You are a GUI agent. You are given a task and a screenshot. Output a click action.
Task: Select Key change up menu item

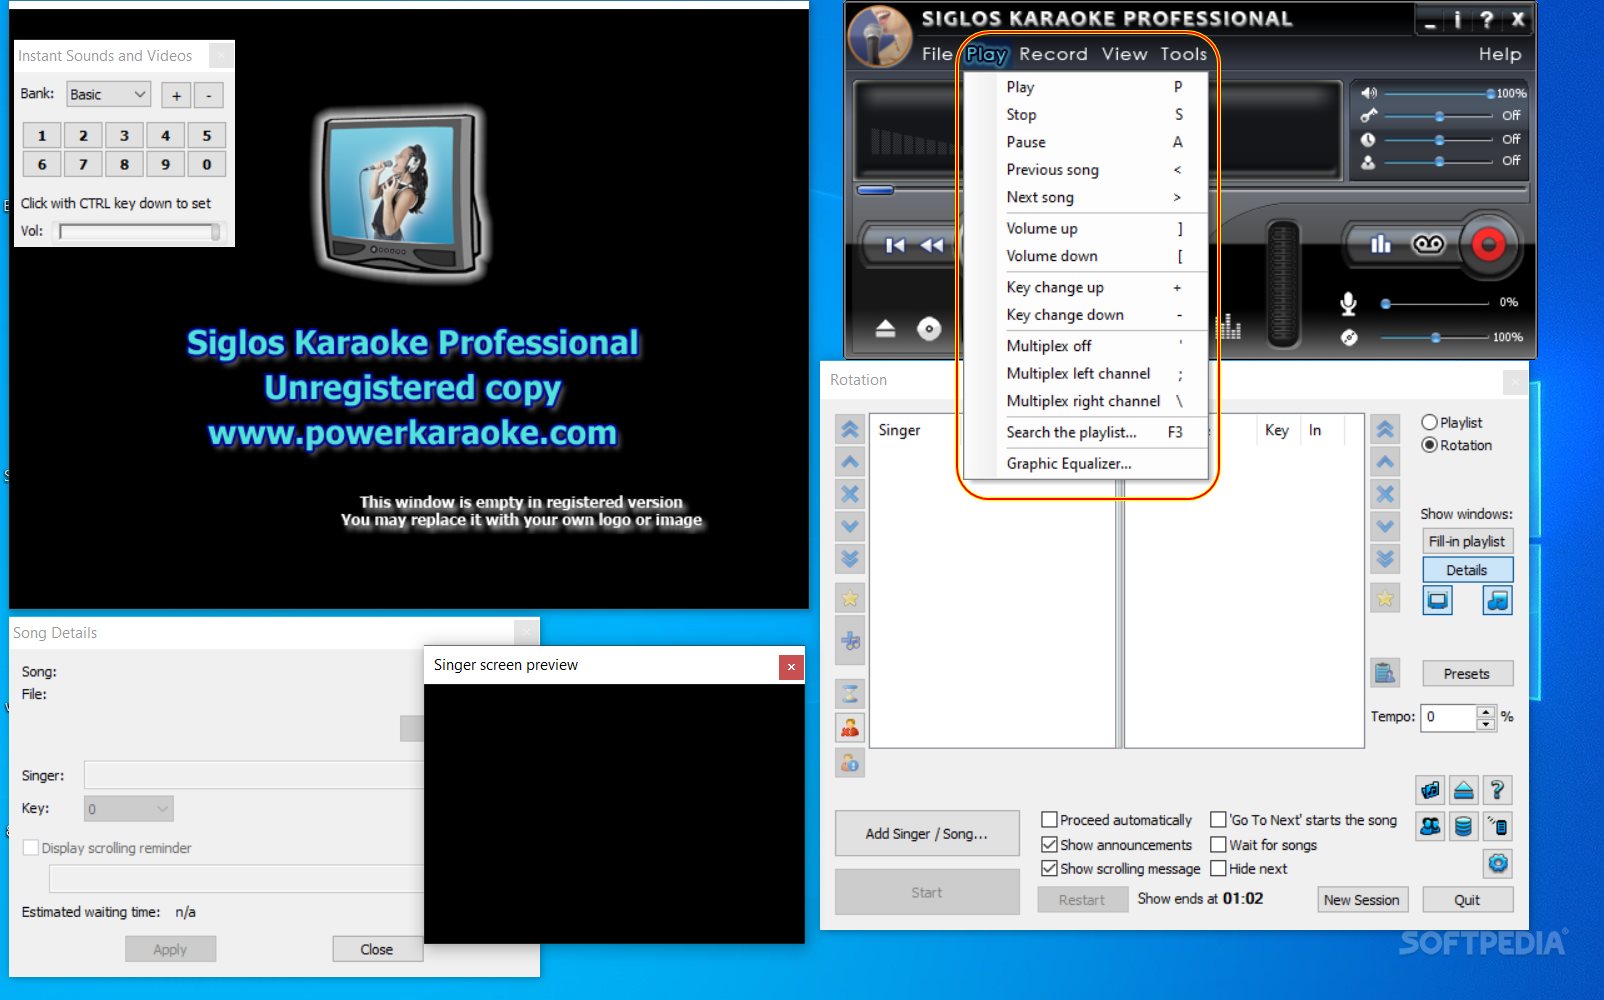tap(1085, 287)
